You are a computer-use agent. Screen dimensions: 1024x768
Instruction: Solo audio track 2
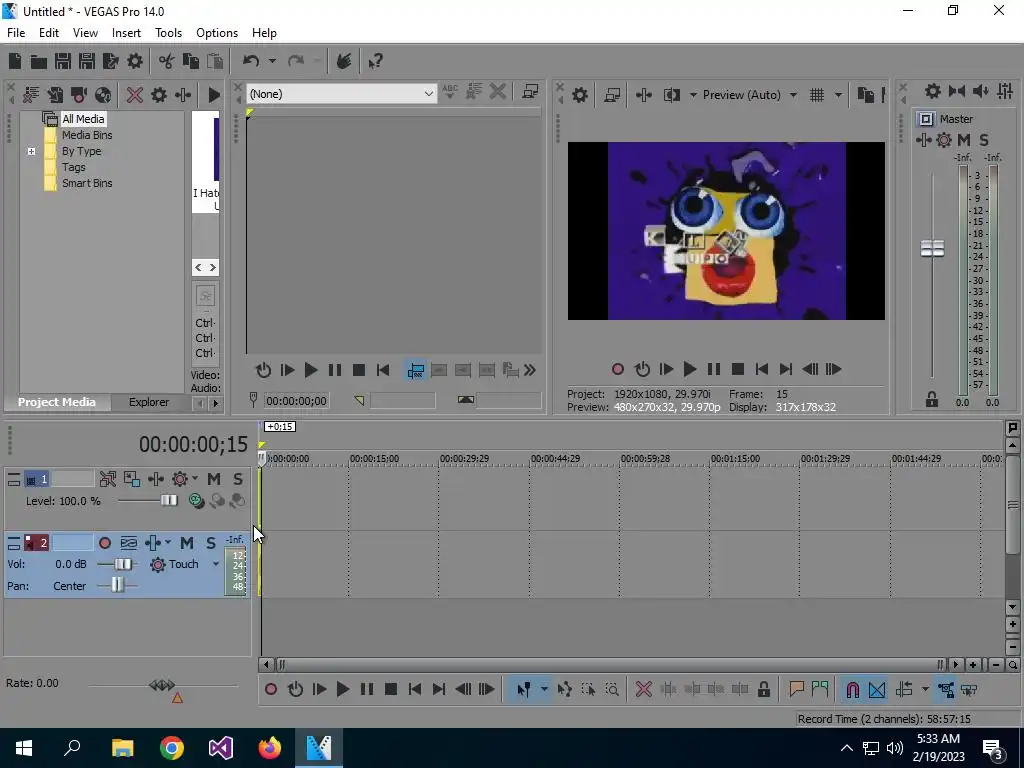[x=211, y=543]
